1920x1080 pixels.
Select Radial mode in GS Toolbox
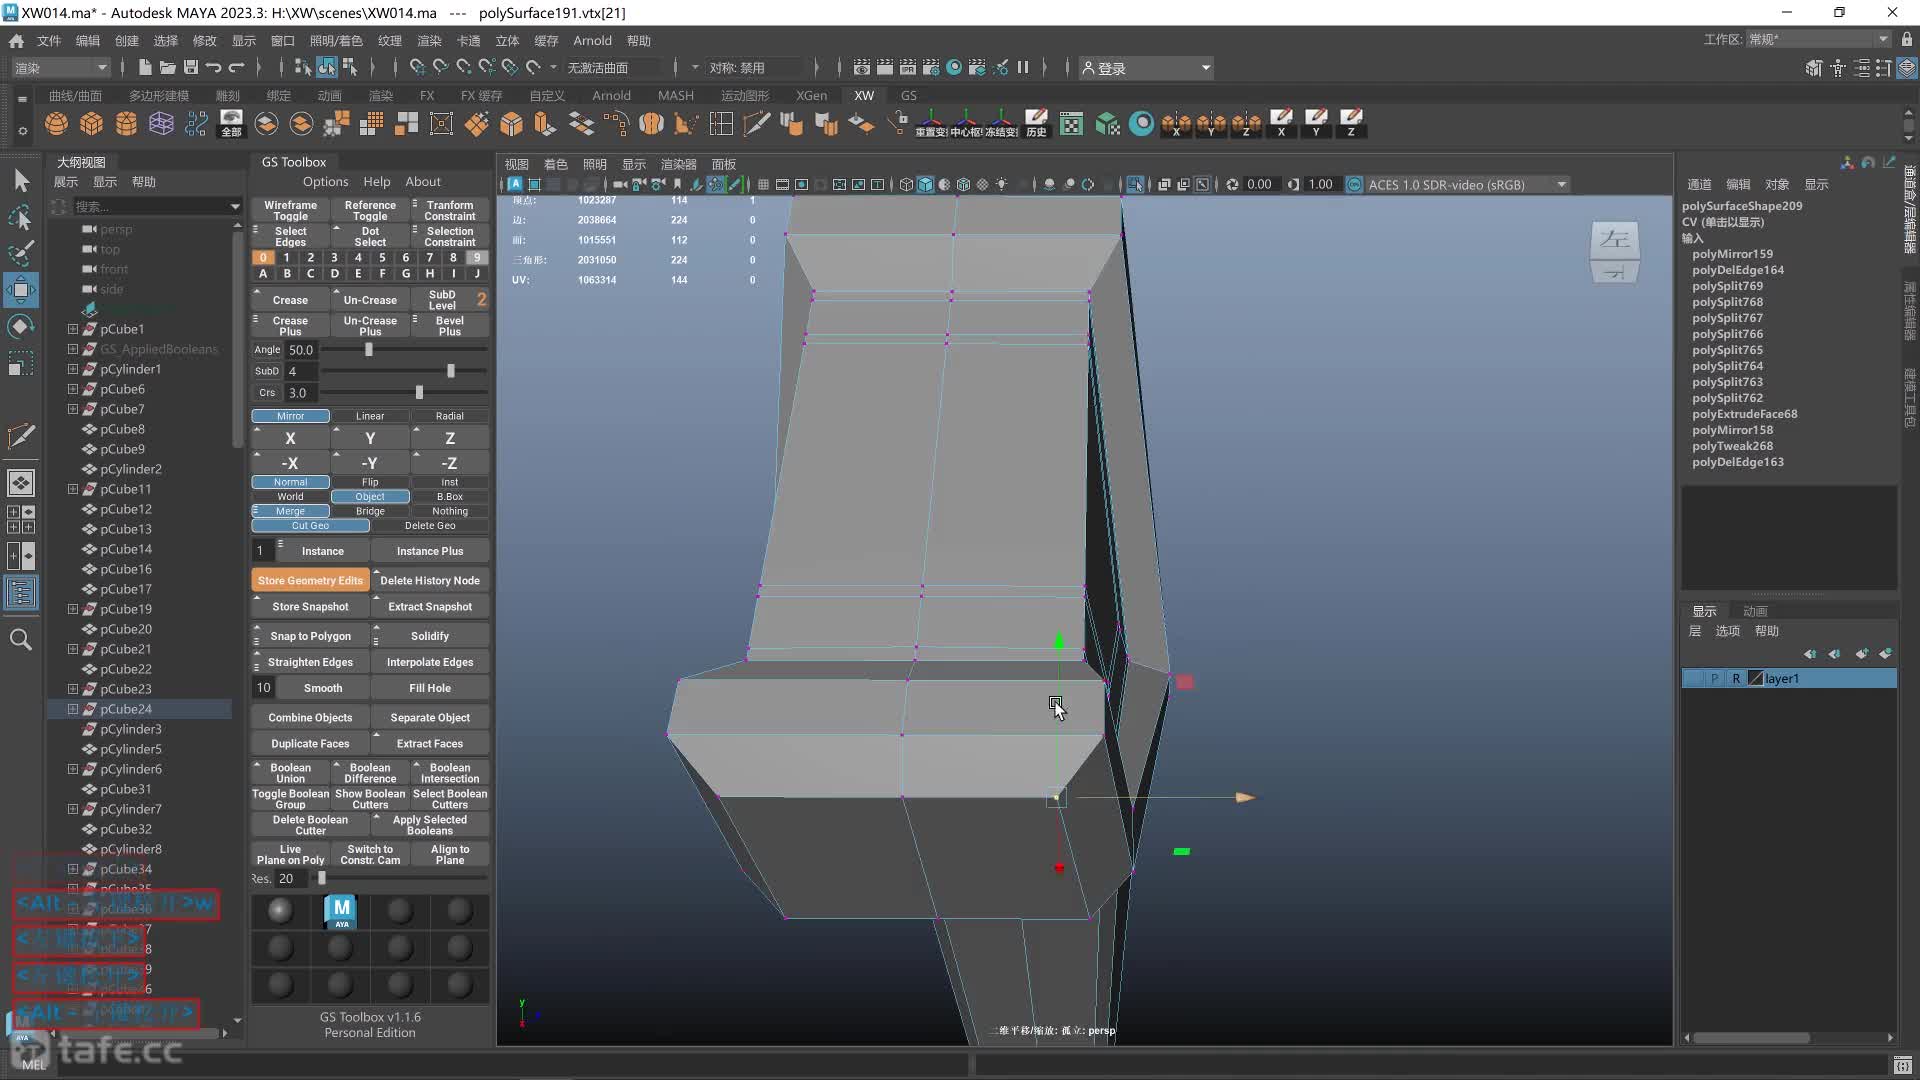pos(450,416)
